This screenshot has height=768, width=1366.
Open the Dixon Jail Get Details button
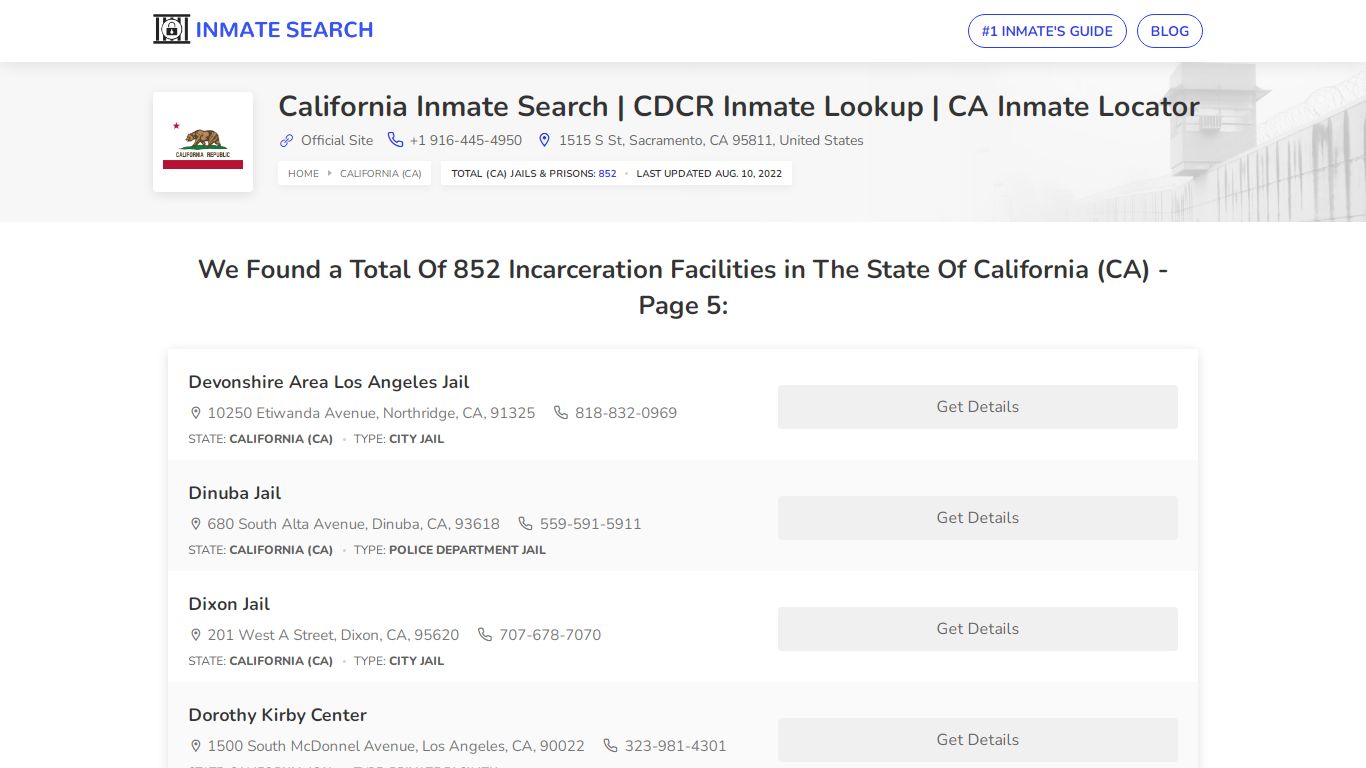pos(977,629)
